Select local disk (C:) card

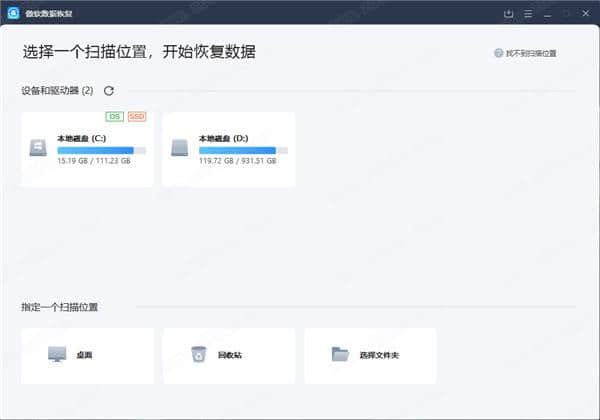click(87, 150)
